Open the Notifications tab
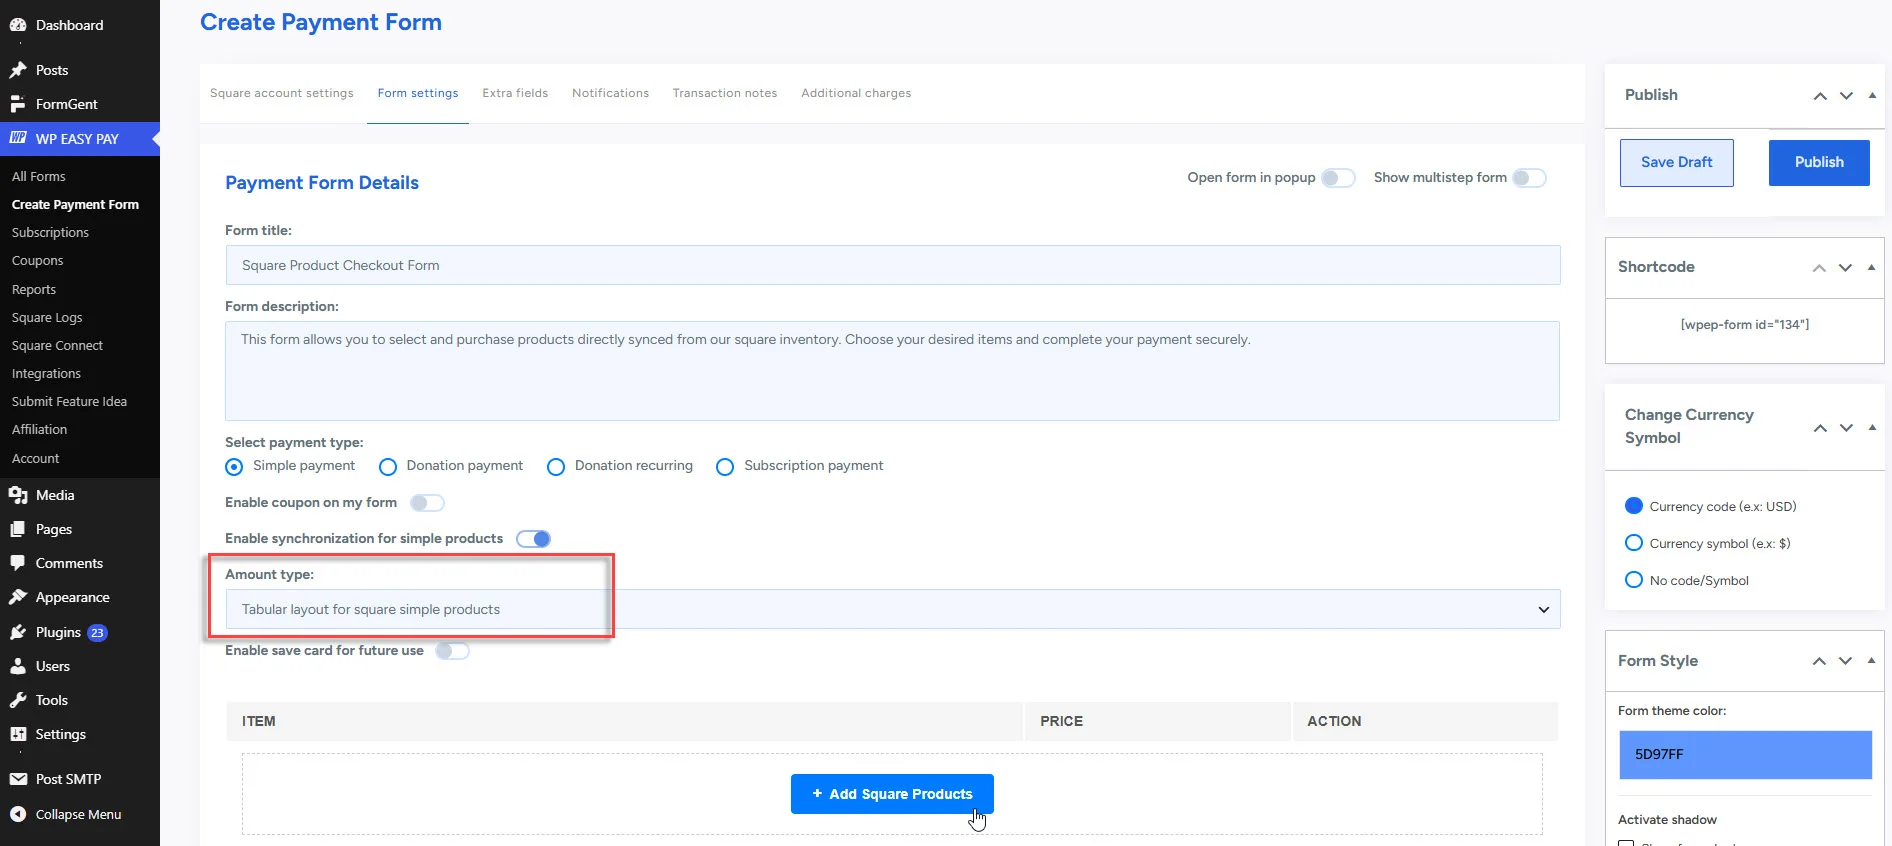 (610, 93)
